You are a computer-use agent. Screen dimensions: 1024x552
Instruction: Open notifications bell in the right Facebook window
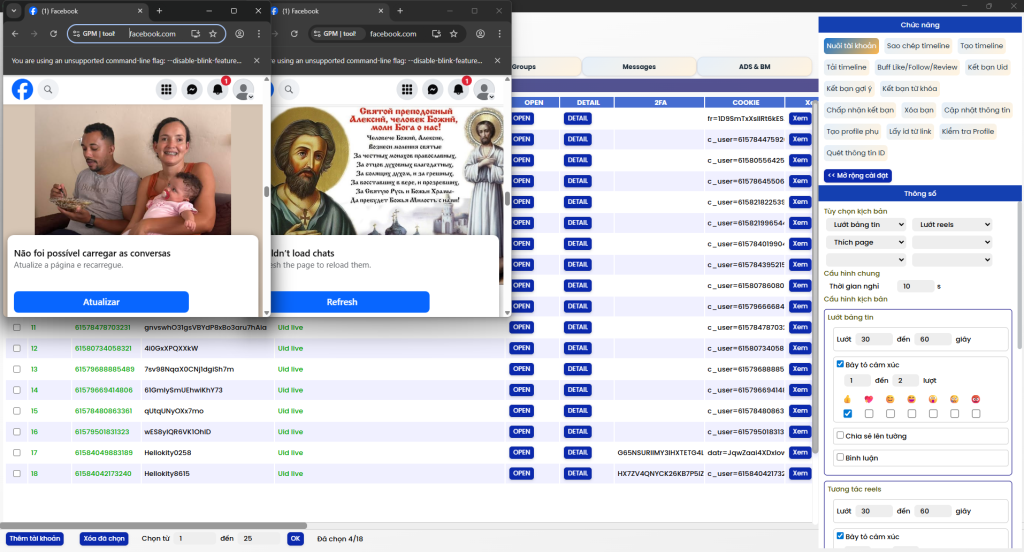tap(459, 90)
